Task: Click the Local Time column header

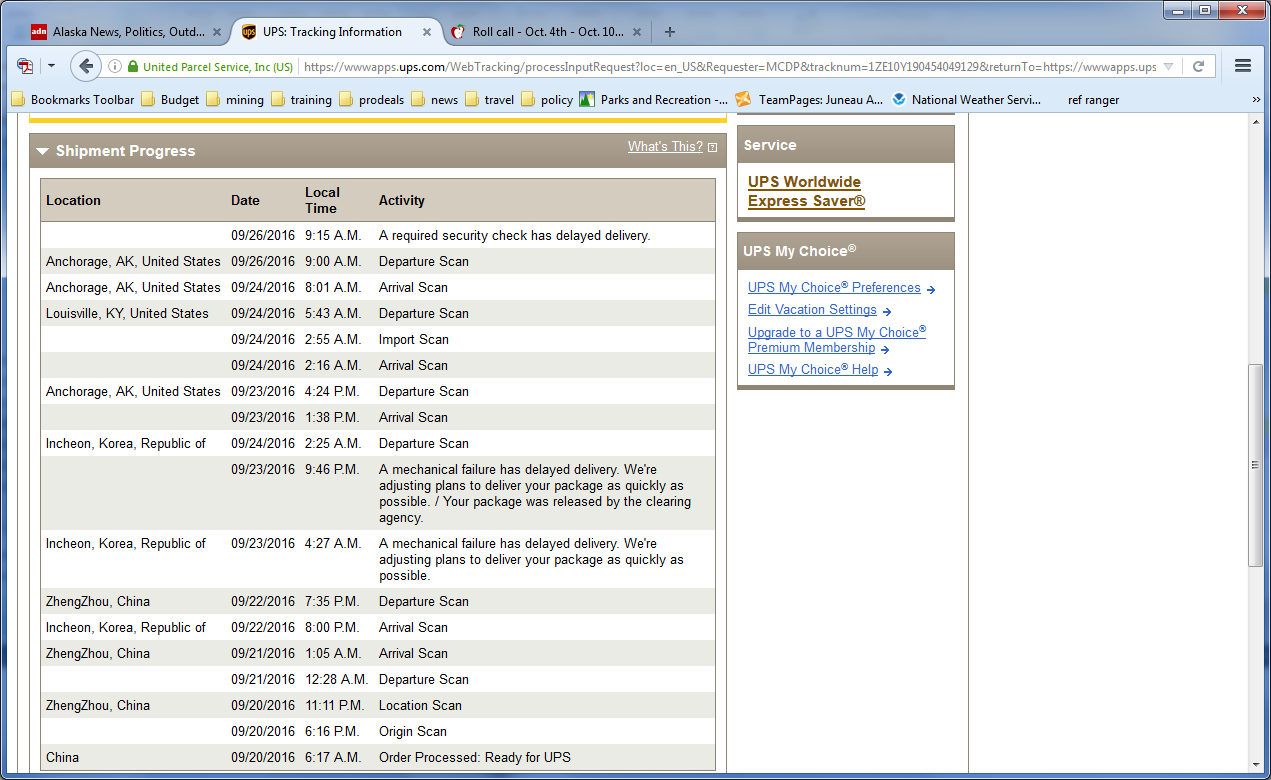Action: click(x=322, y=201)
